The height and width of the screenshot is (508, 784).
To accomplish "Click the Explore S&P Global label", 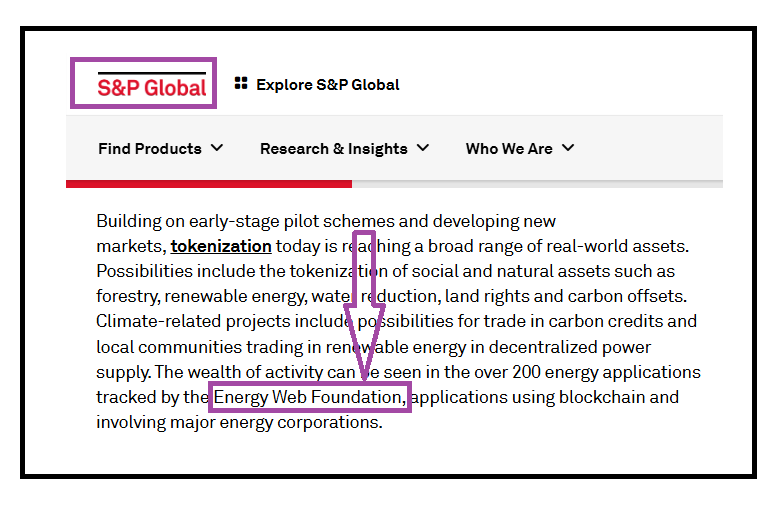I will (328, 84).
